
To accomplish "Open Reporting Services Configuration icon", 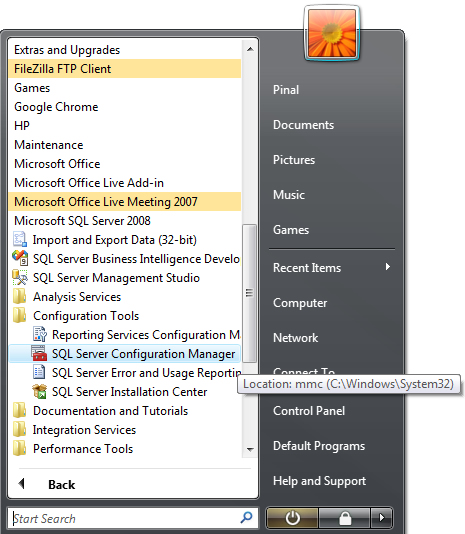I will coord(40,334).
